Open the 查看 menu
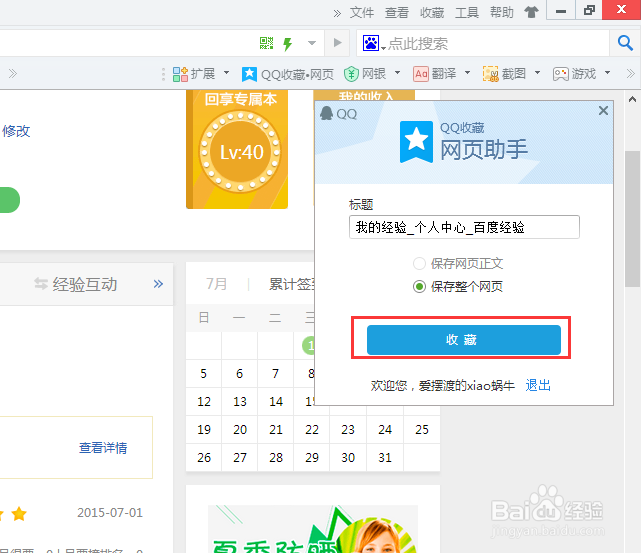 click(x=397, y=12)
